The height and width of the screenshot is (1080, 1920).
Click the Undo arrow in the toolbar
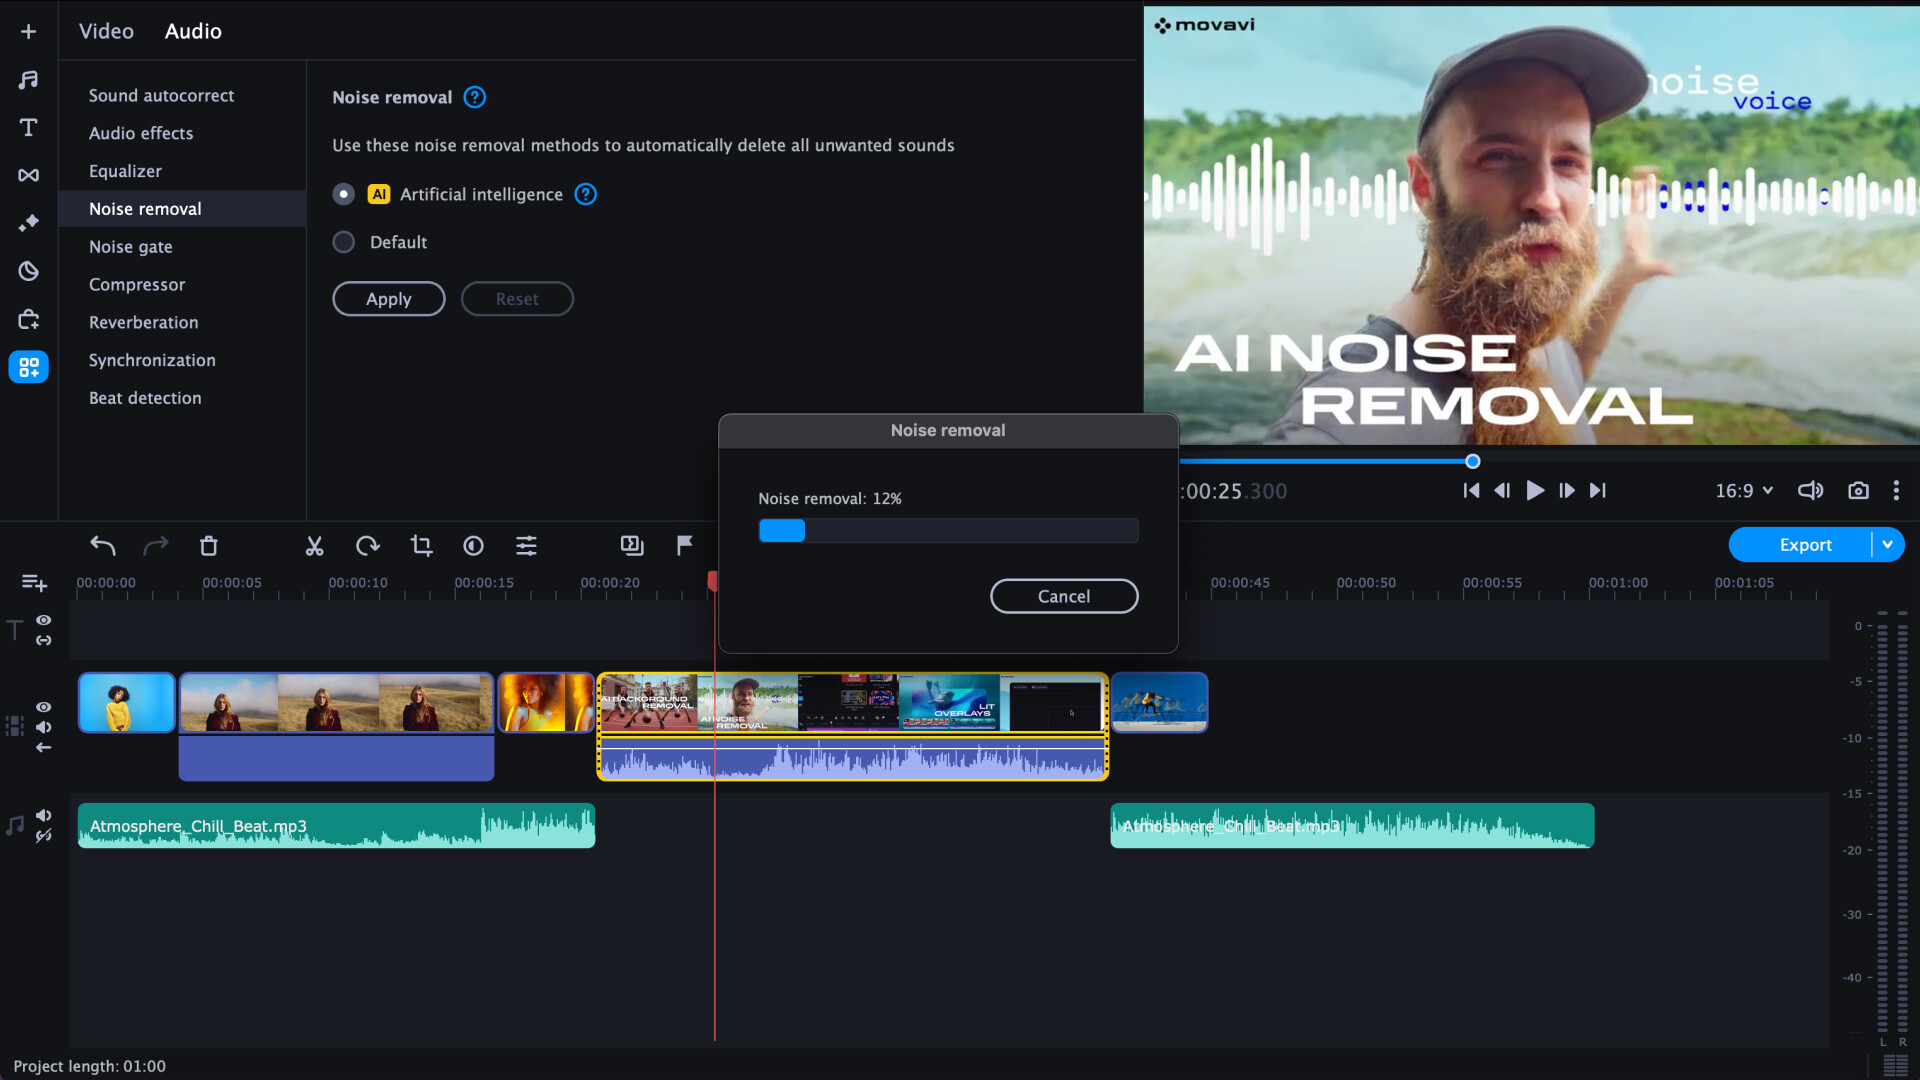point(101,546)
